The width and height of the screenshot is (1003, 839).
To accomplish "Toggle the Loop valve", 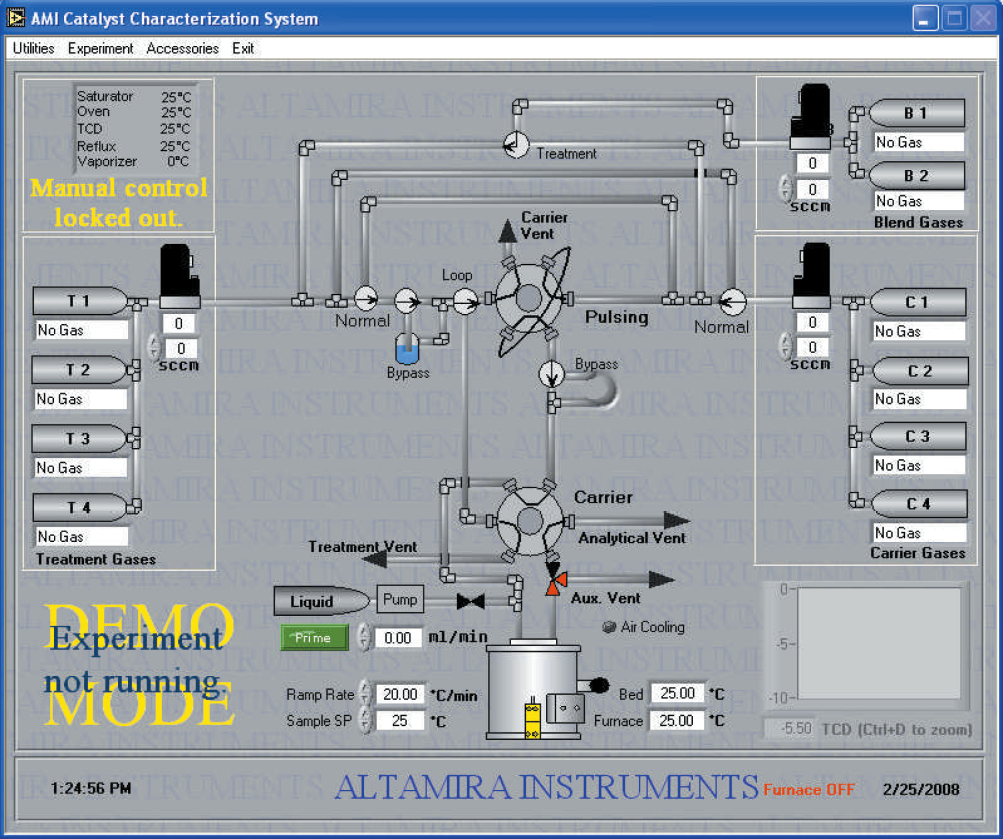I will click(x=466, y=301).
